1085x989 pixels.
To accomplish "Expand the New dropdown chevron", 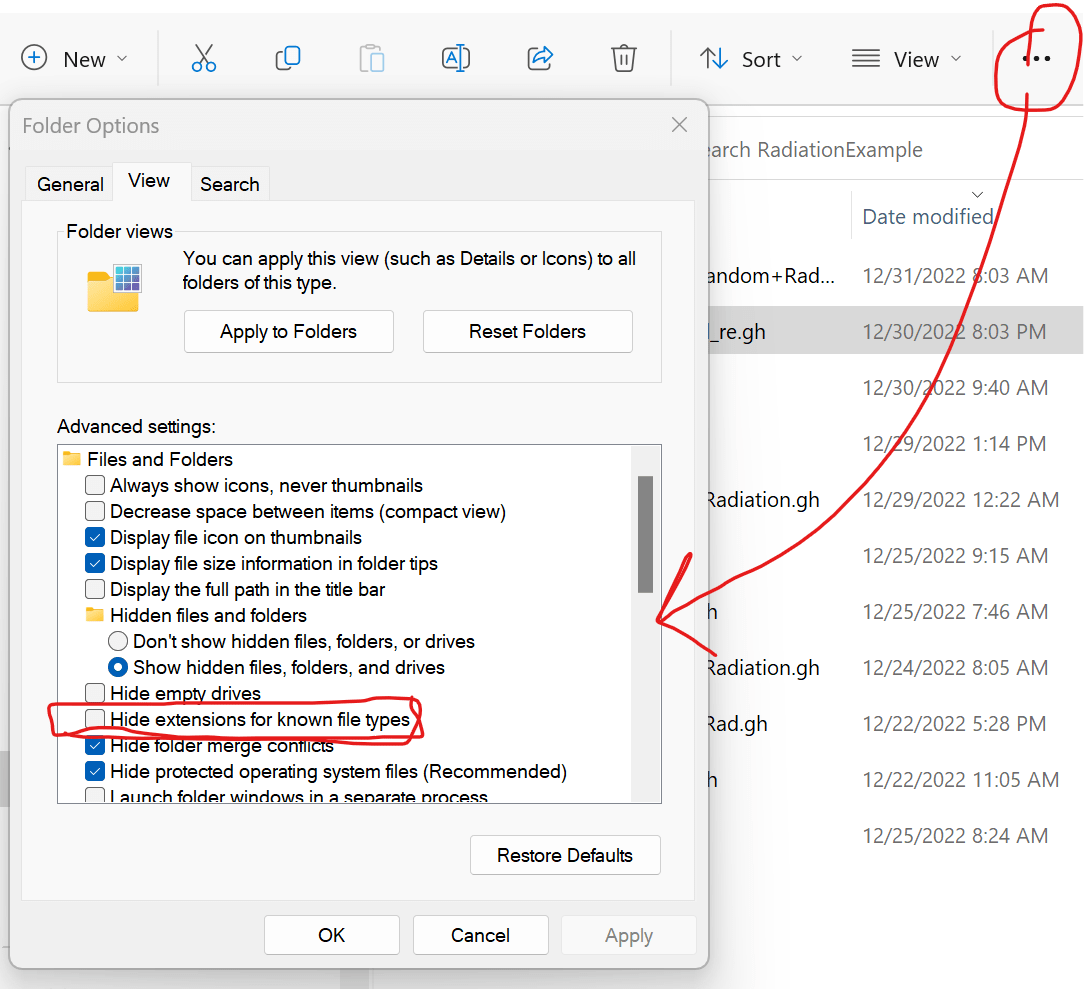I will 122,59.
